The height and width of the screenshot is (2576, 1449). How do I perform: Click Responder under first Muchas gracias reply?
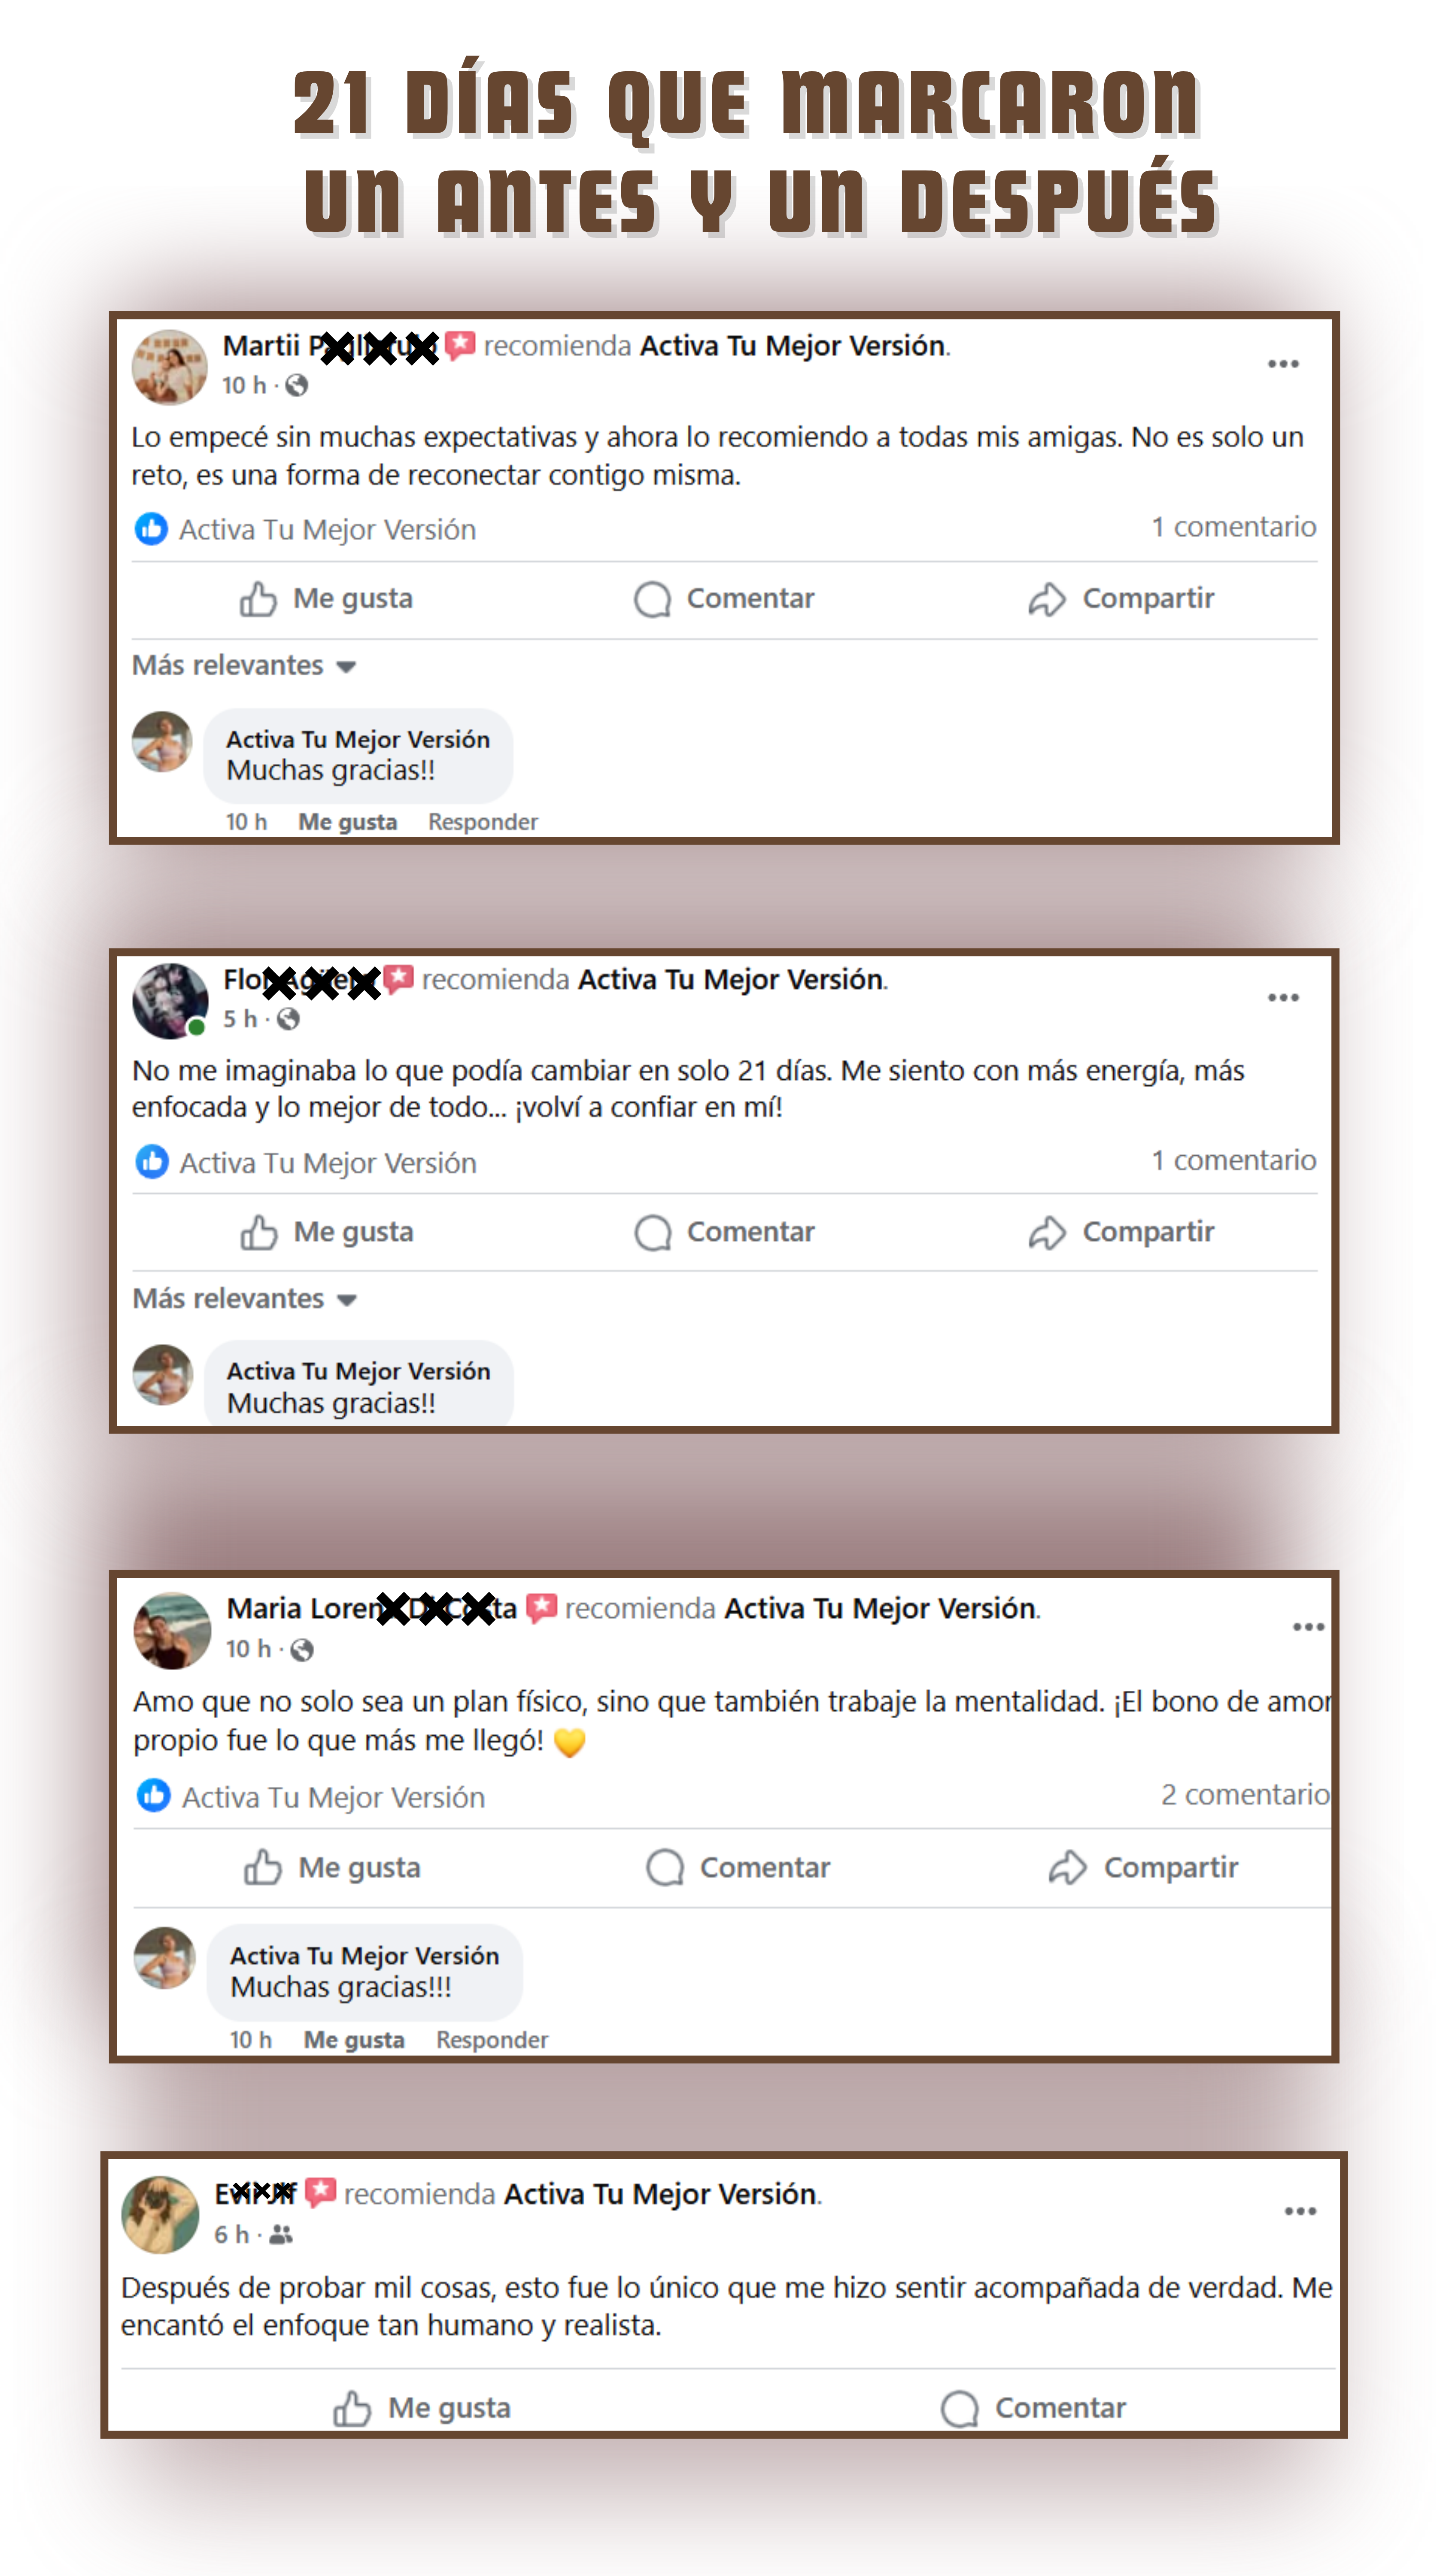[483, 822]
